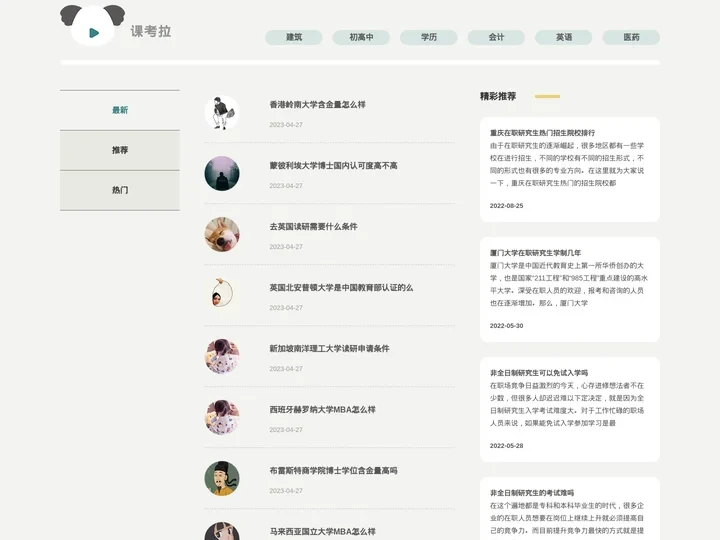Click dog thumbnail beside 去英国读研需要什么条件
This screenshot has width=720, height=540.
click(222, 235)
